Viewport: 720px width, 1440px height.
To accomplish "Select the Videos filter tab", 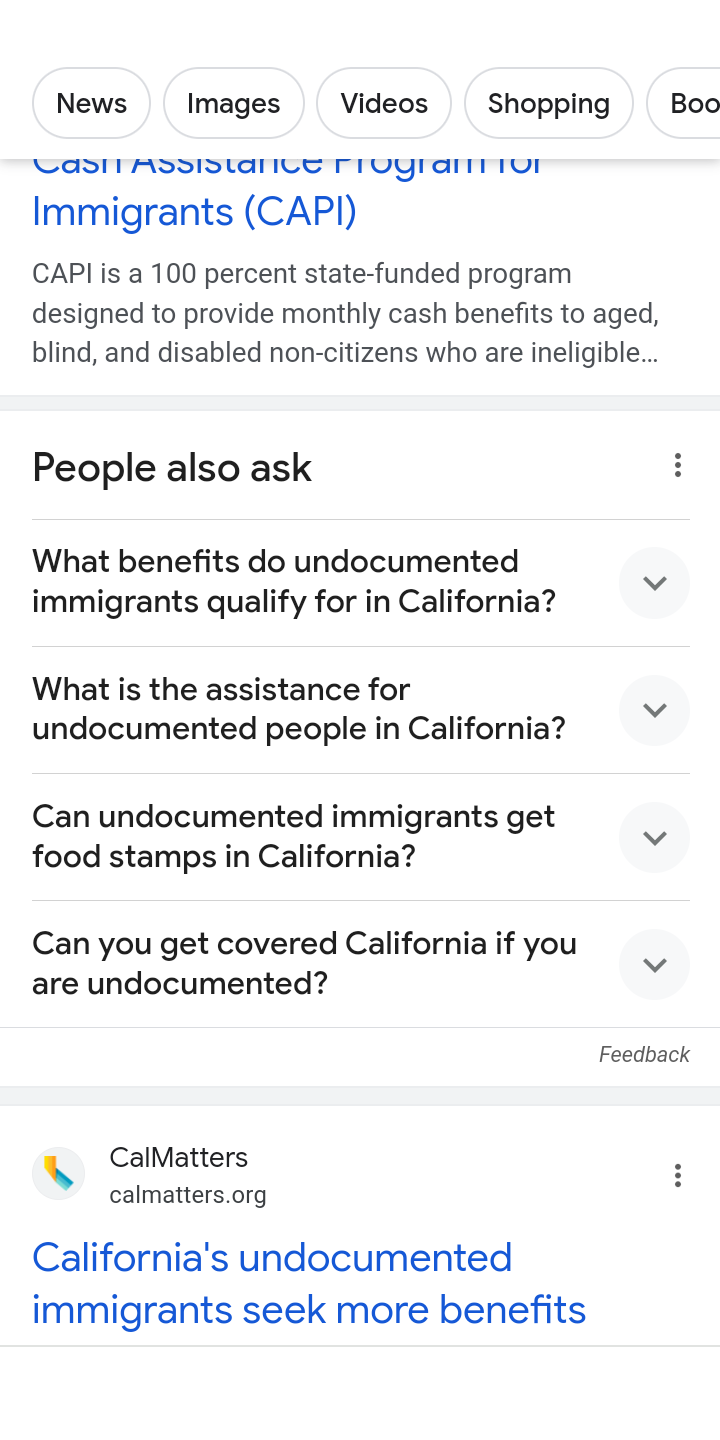I will [384, 103].
